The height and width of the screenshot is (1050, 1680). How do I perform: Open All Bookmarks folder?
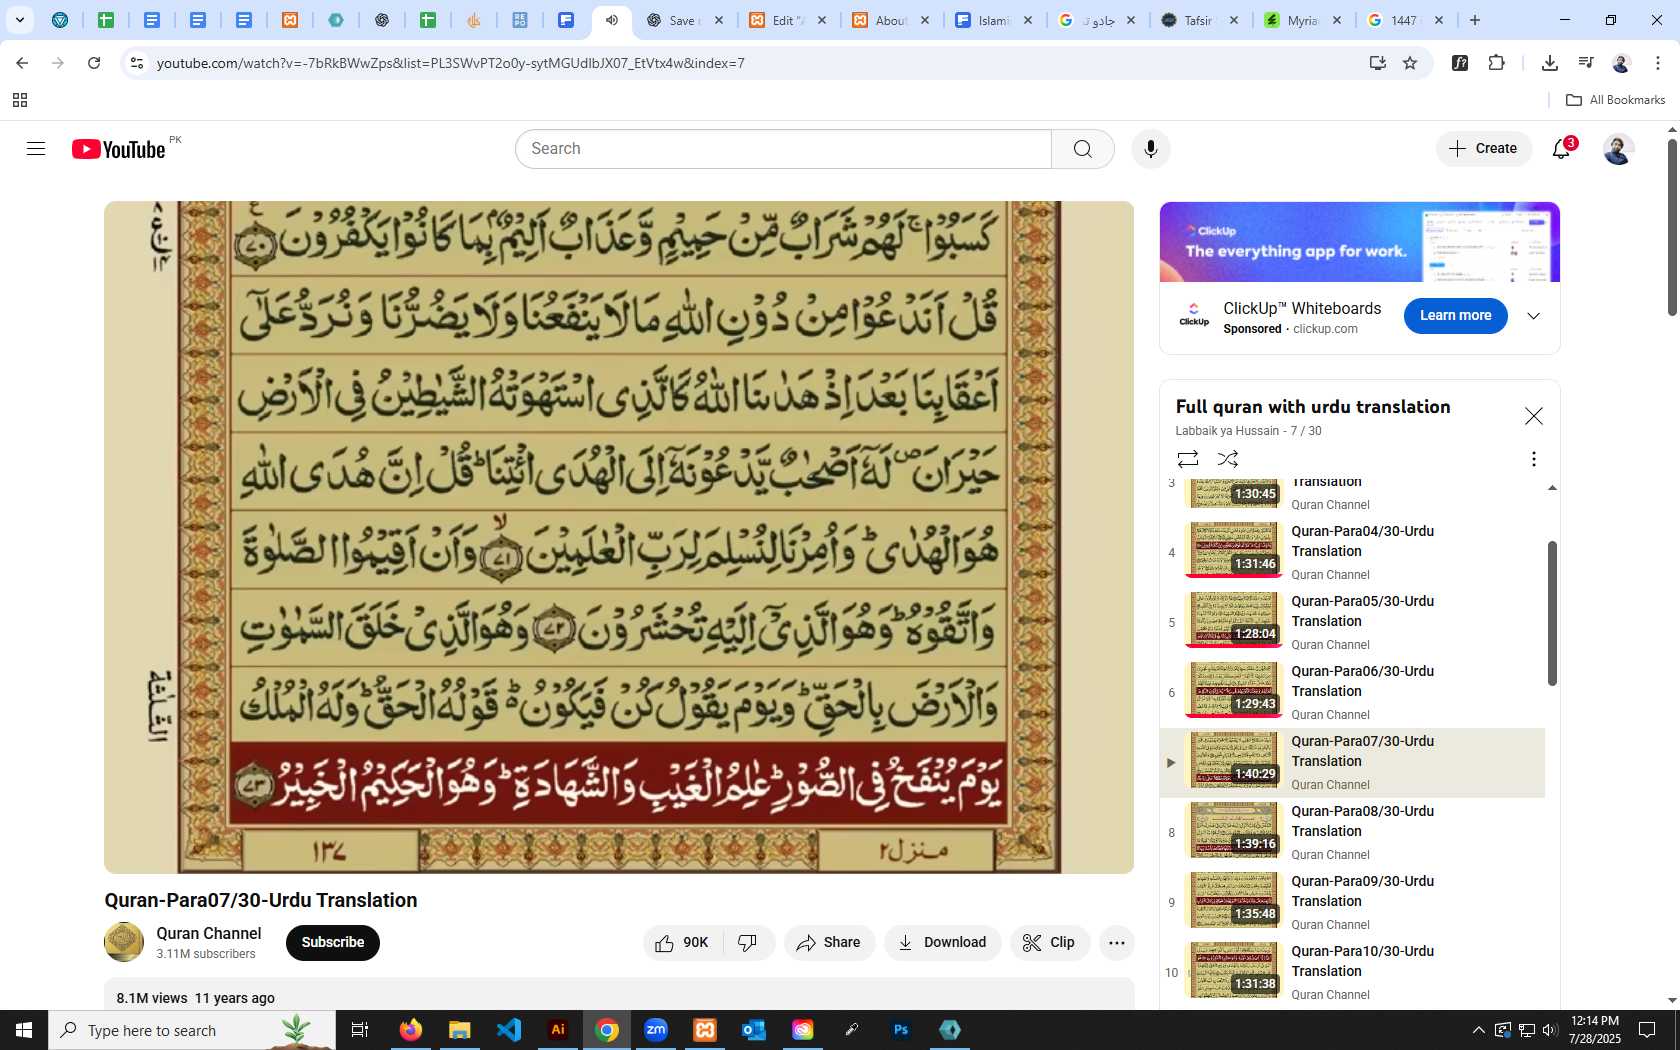[1615, 100]
